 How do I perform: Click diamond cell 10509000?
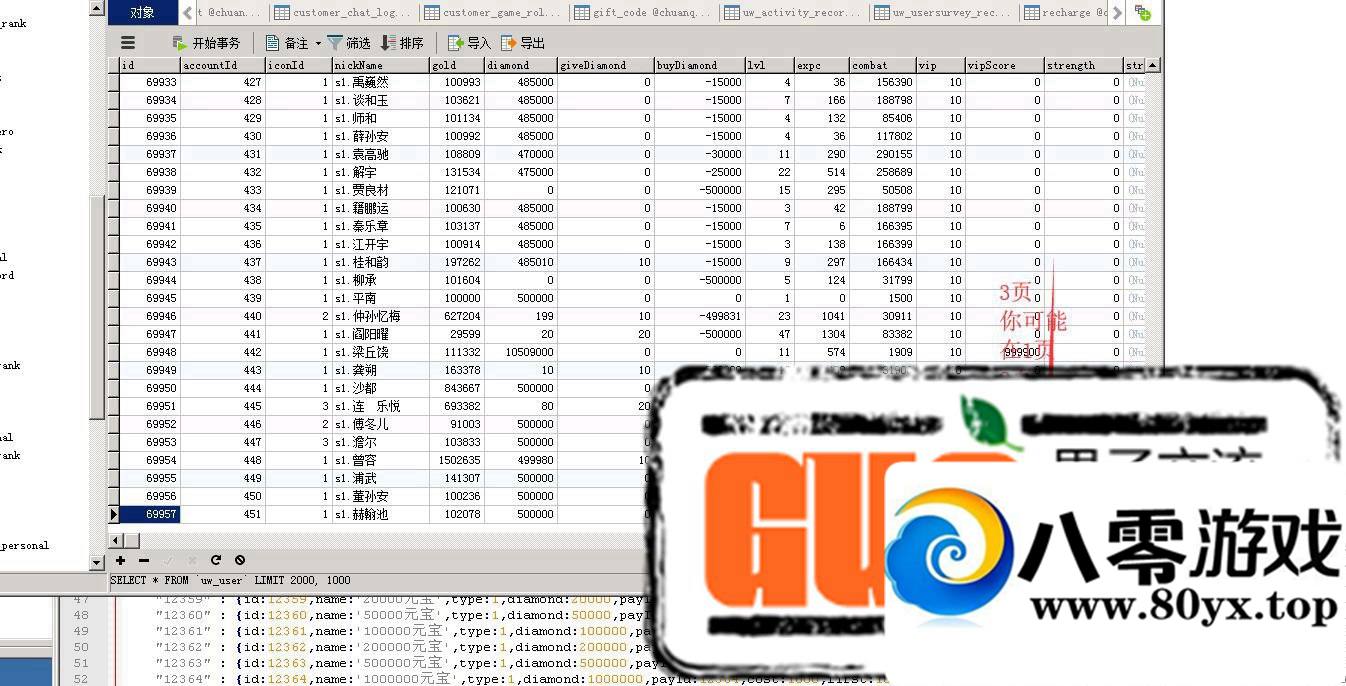521,352
